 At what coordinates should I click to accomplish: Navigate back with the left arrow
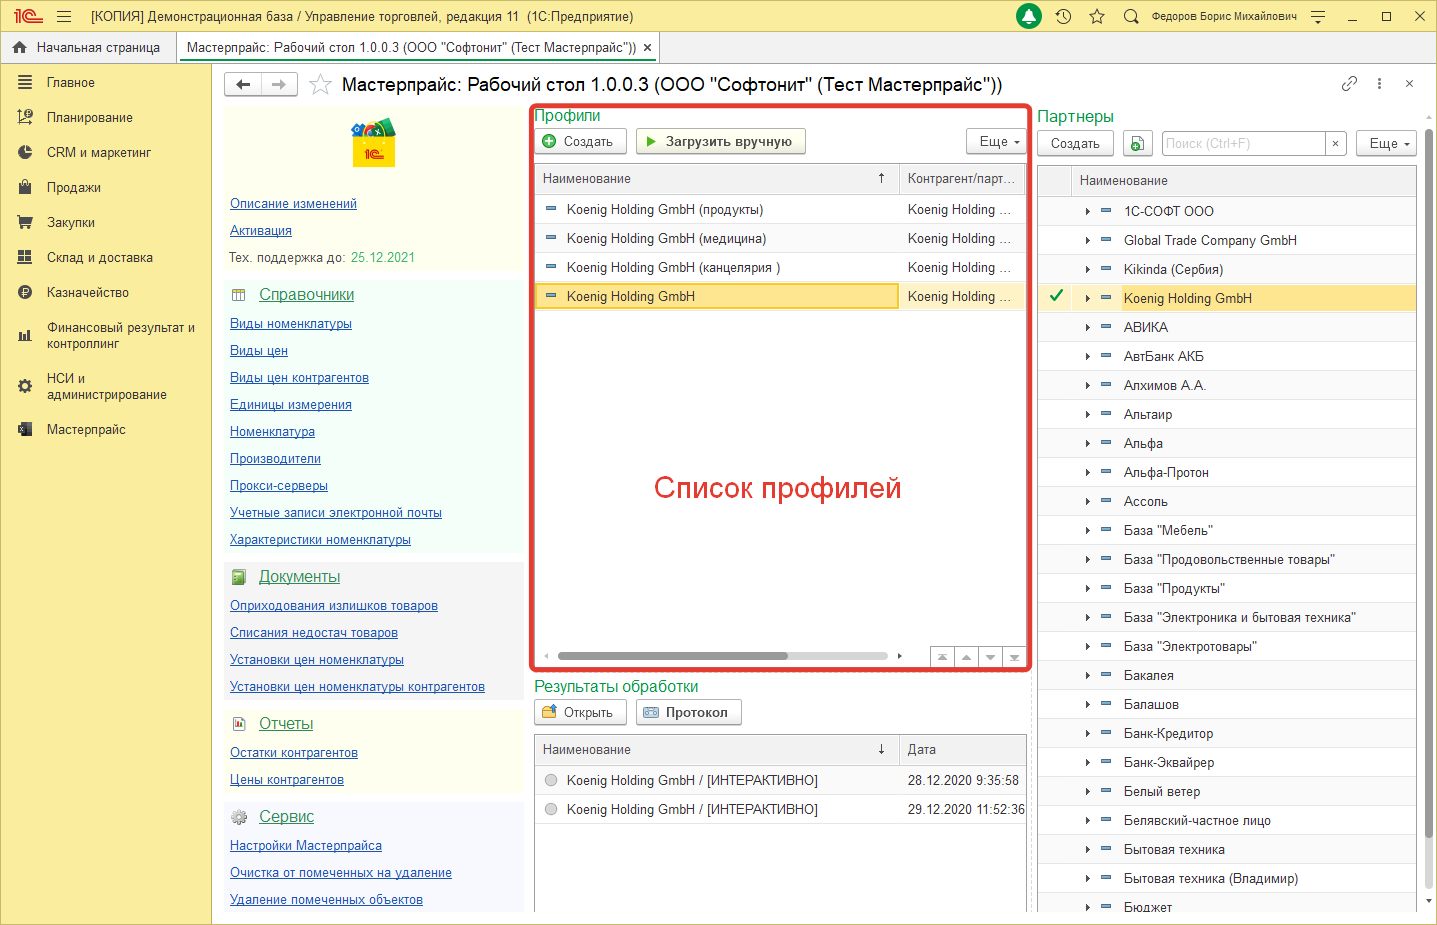click(242, 84)
